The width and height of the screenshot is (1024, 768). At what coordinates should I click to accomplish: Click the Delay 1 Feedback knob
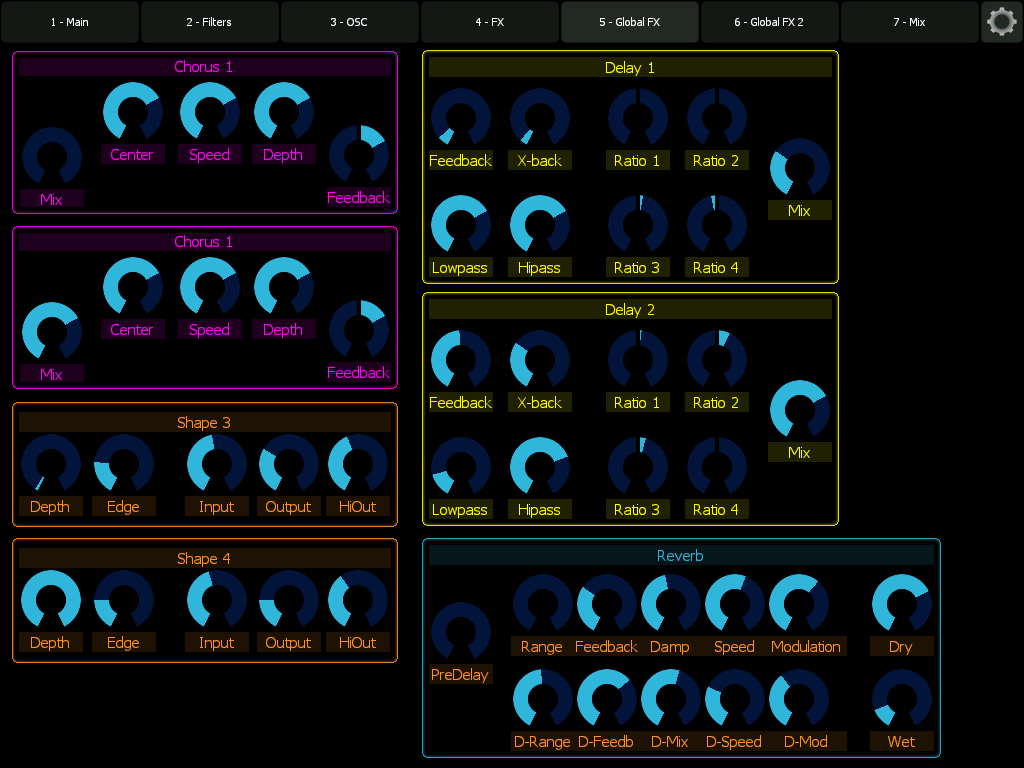pyautogui.click(x=461, y=118)
